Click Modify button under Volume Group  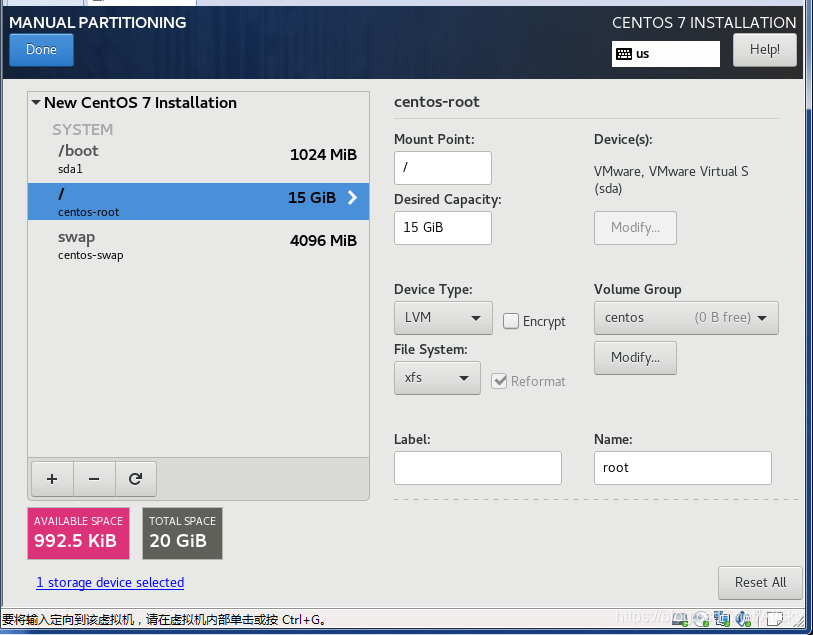pyautogui.click(x=635, y=358)
